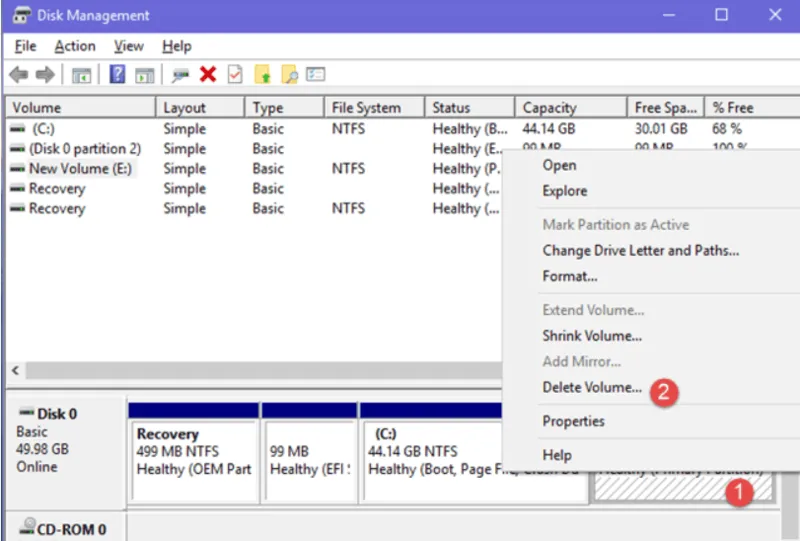
Task: Click NTFS in the New Volume (E:) row
Action: pos(348,168)
